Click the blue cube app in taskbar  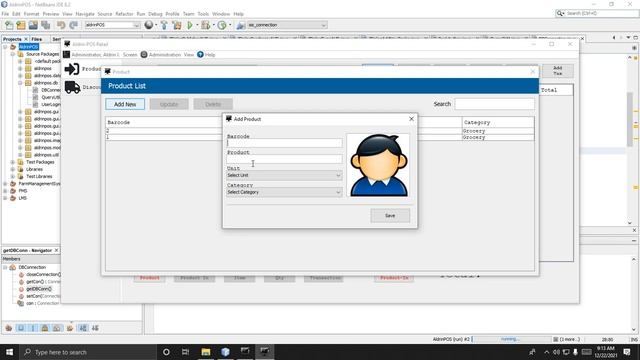[x=225, y=352]
